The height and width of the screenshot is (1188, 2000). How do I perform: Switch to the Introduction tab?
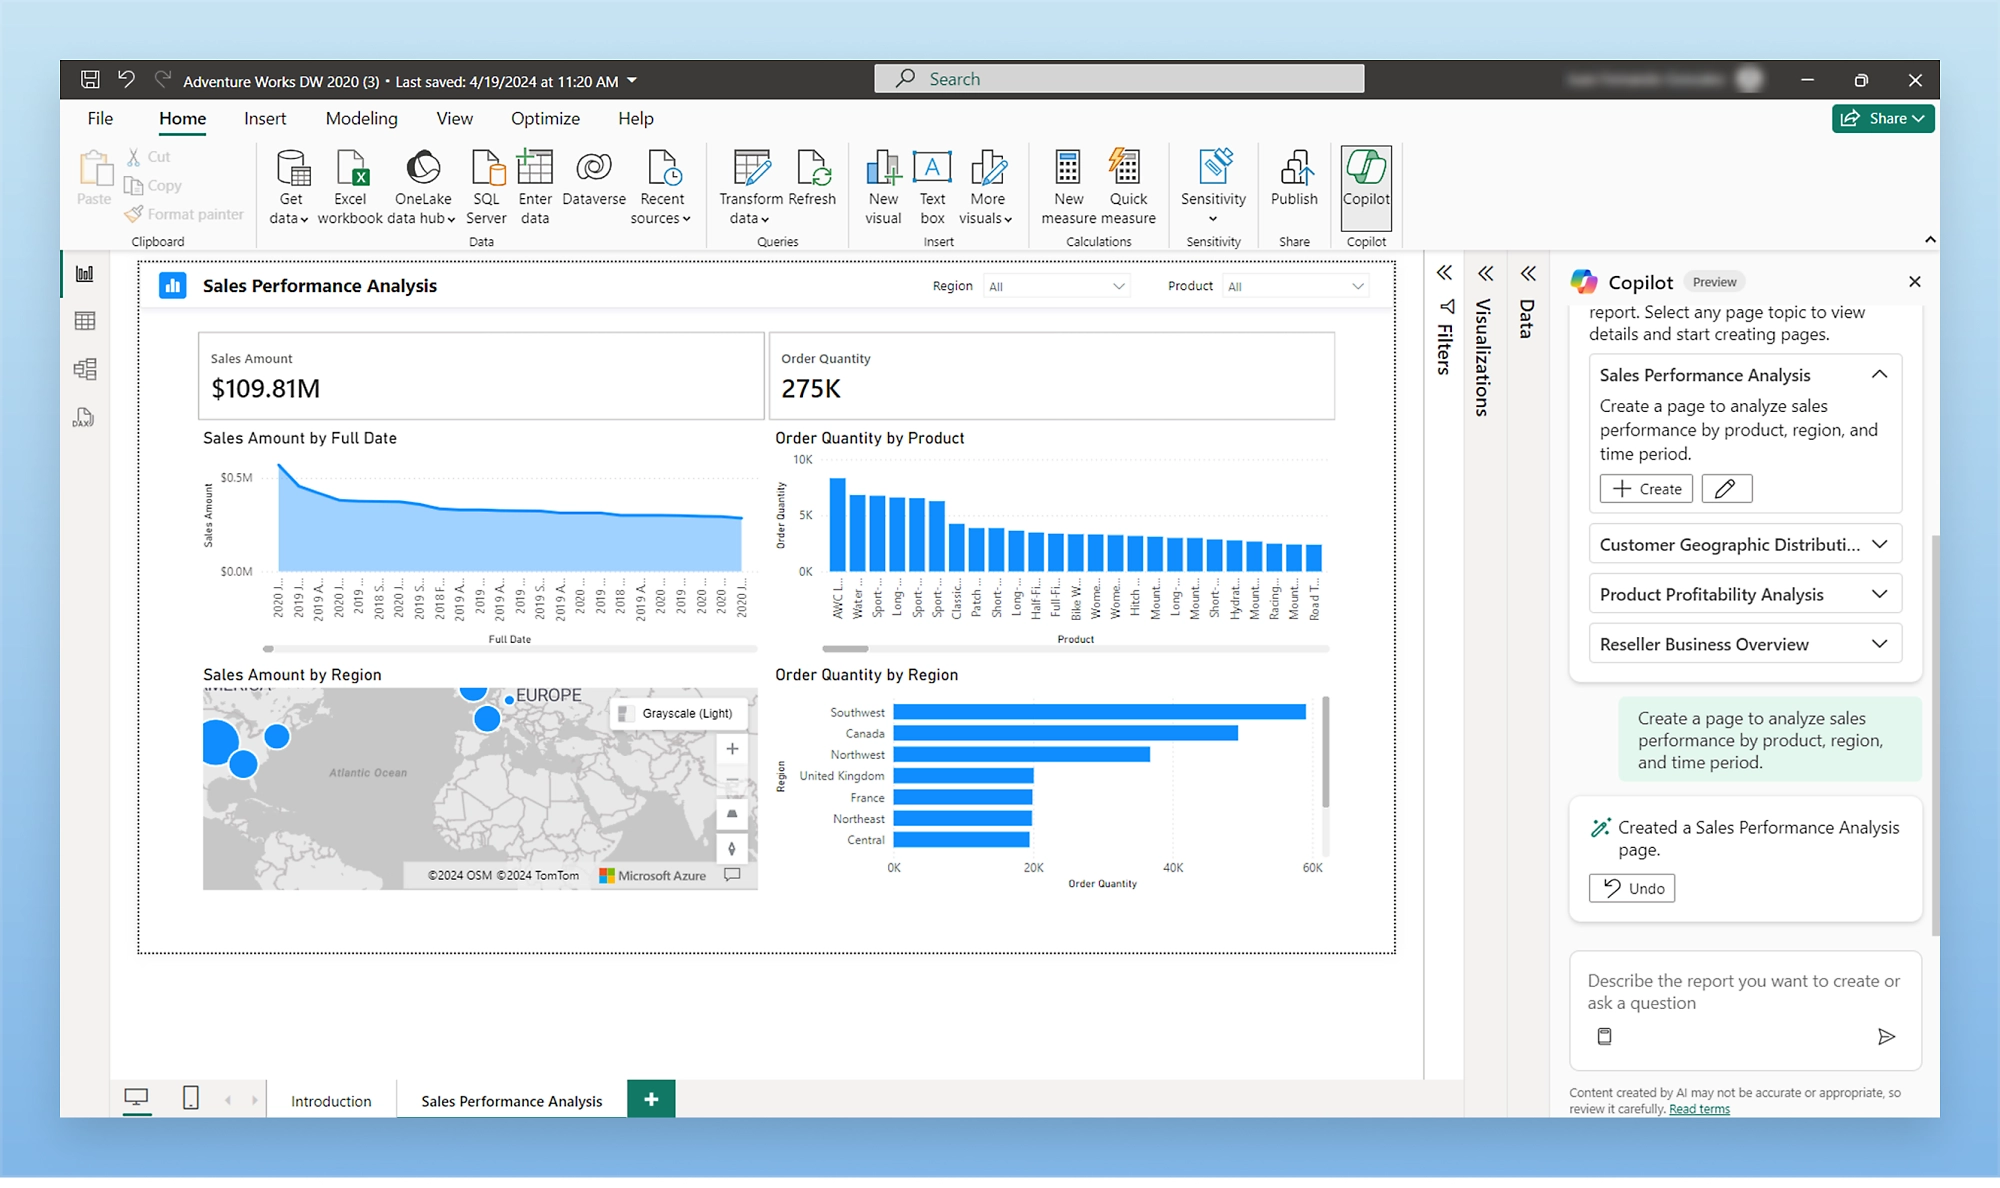tap(331, 1100)
